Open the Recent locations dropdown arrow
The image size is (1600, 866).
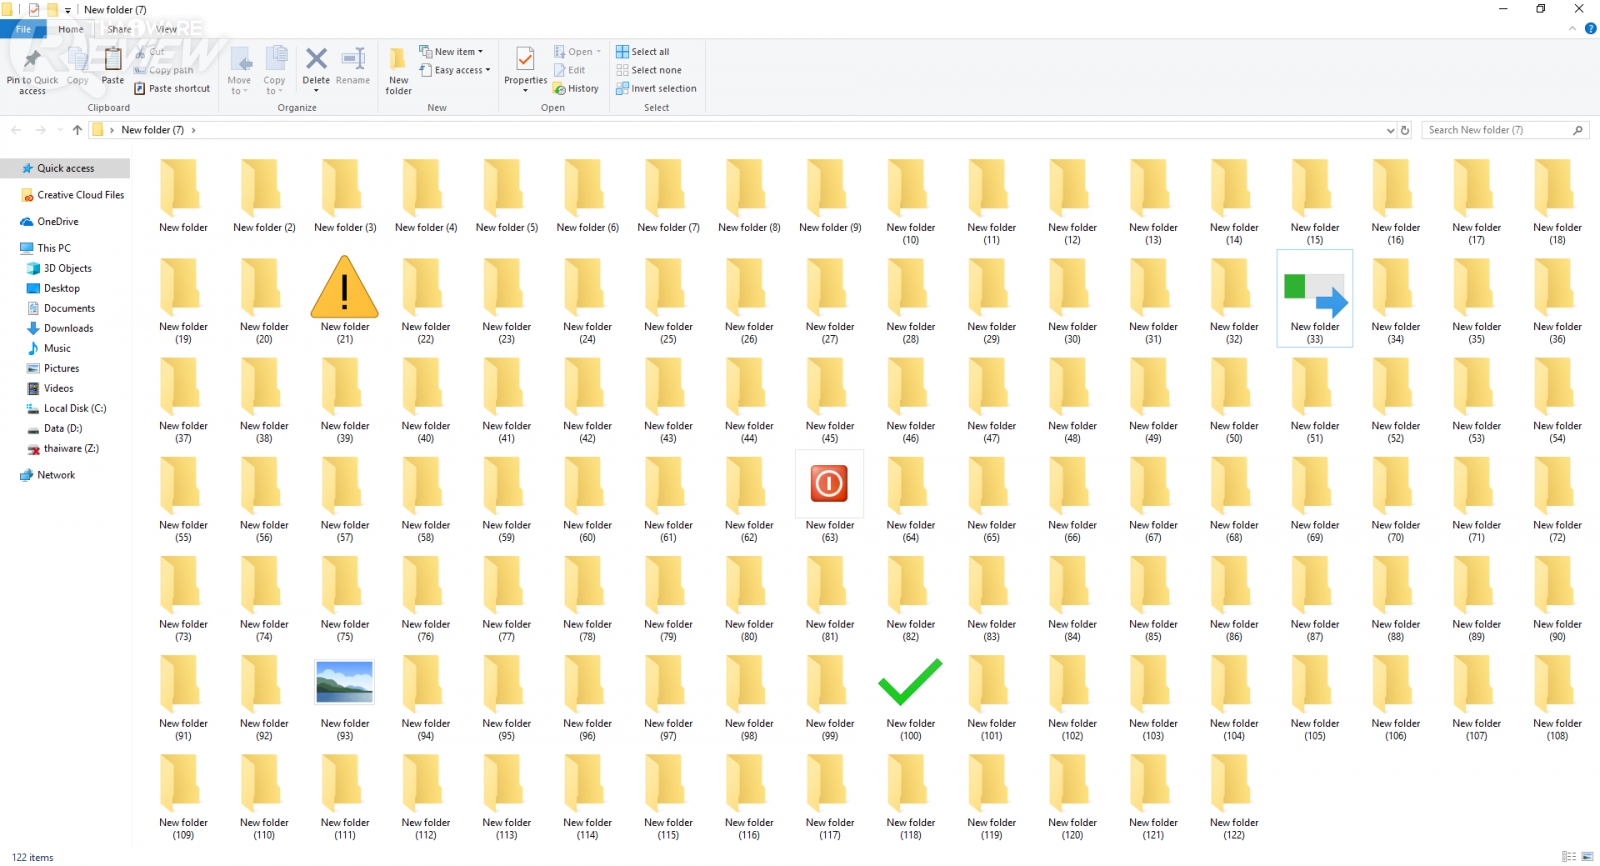coord(60,130)
